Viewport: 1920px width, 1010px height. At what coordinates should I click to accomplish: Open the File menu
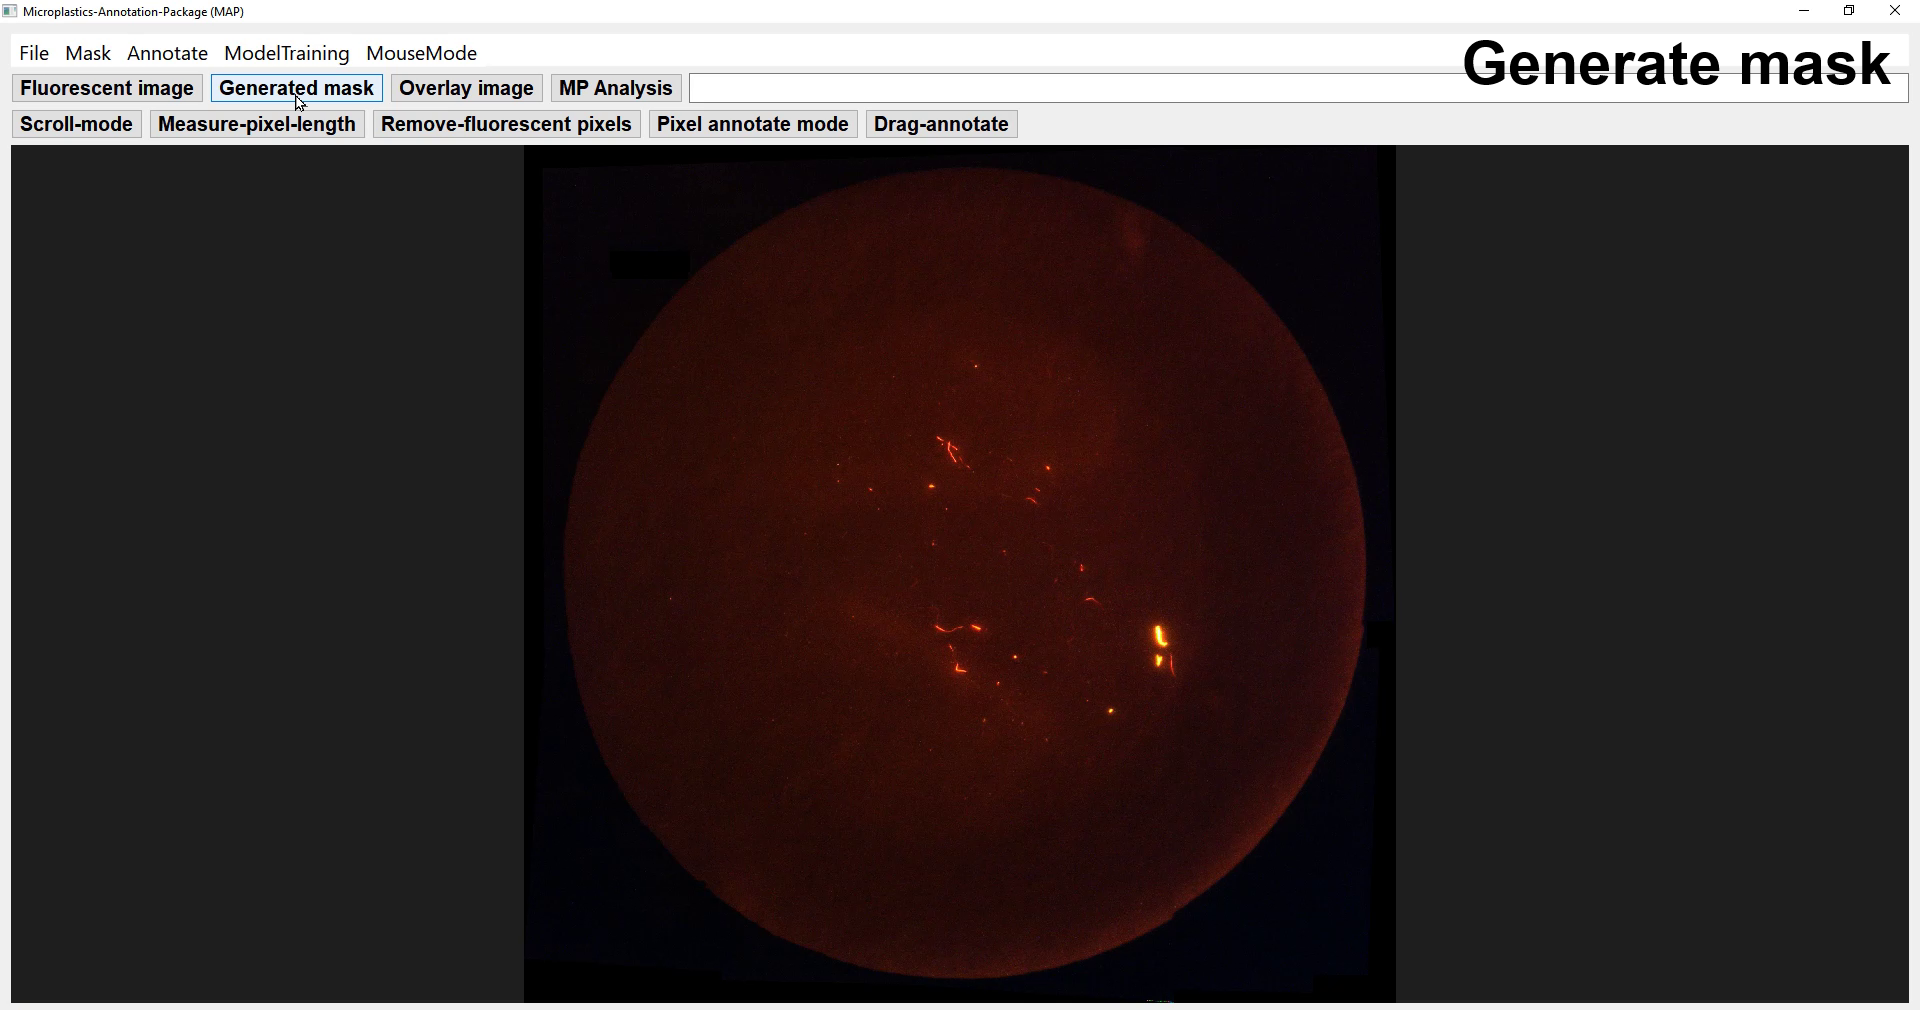(x=33, y=53)
